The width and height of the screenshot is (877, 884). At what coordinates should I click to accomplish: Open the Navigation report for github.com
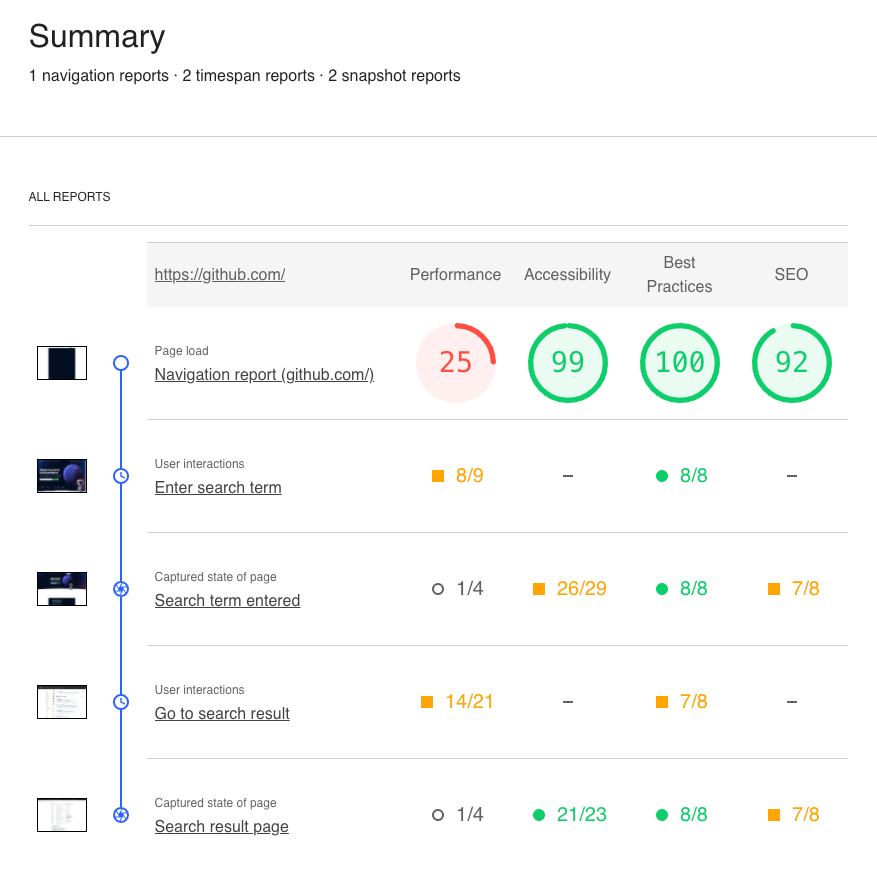click(x=264, y=374)
